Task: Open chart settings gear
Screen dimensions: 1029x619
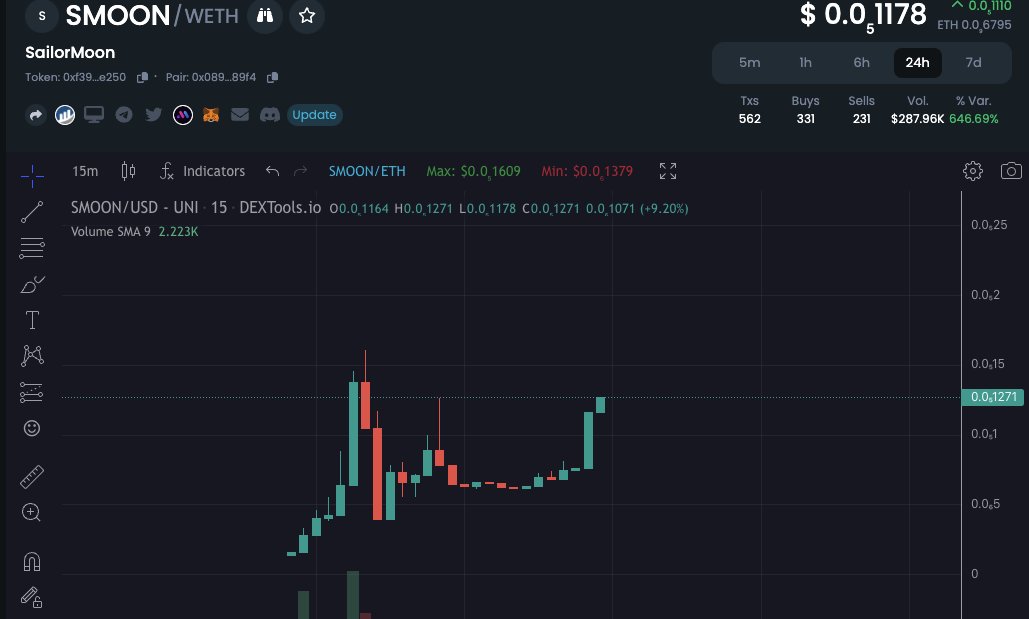Action: pos(973,171)
